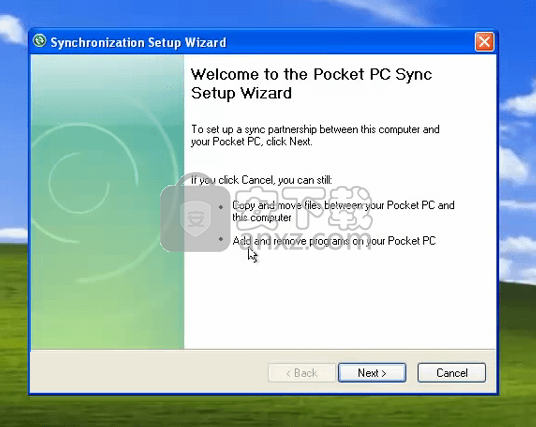
Task: Click the ActiveSync icon in title bar
Action: [40, 41]
